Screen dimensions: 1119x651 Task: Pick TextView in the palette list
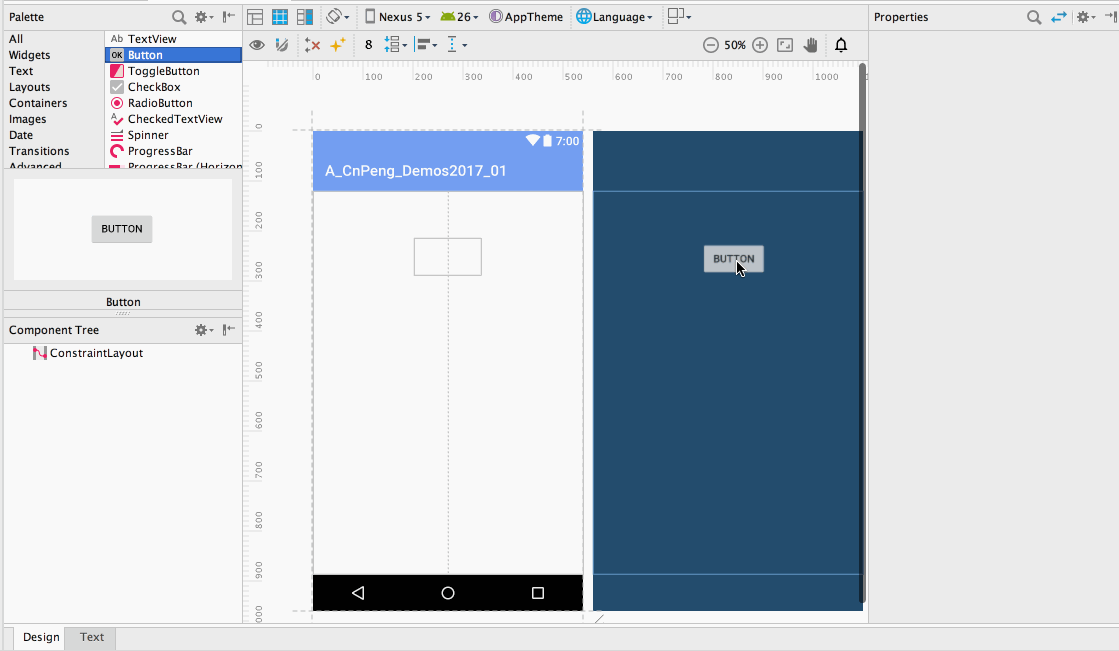173,39
